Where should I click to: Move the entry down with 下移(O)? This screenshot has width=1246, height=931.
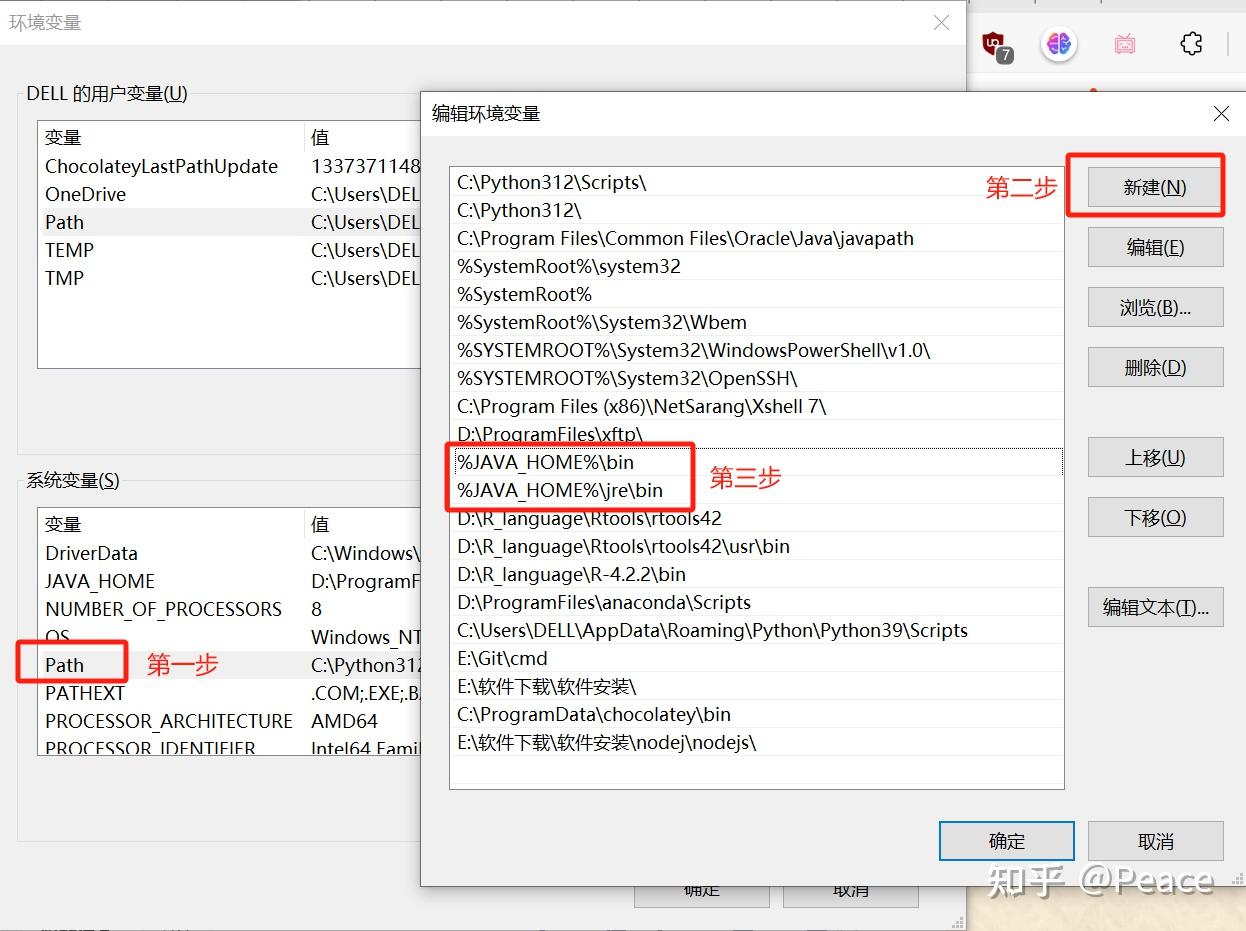[1155, 517]
